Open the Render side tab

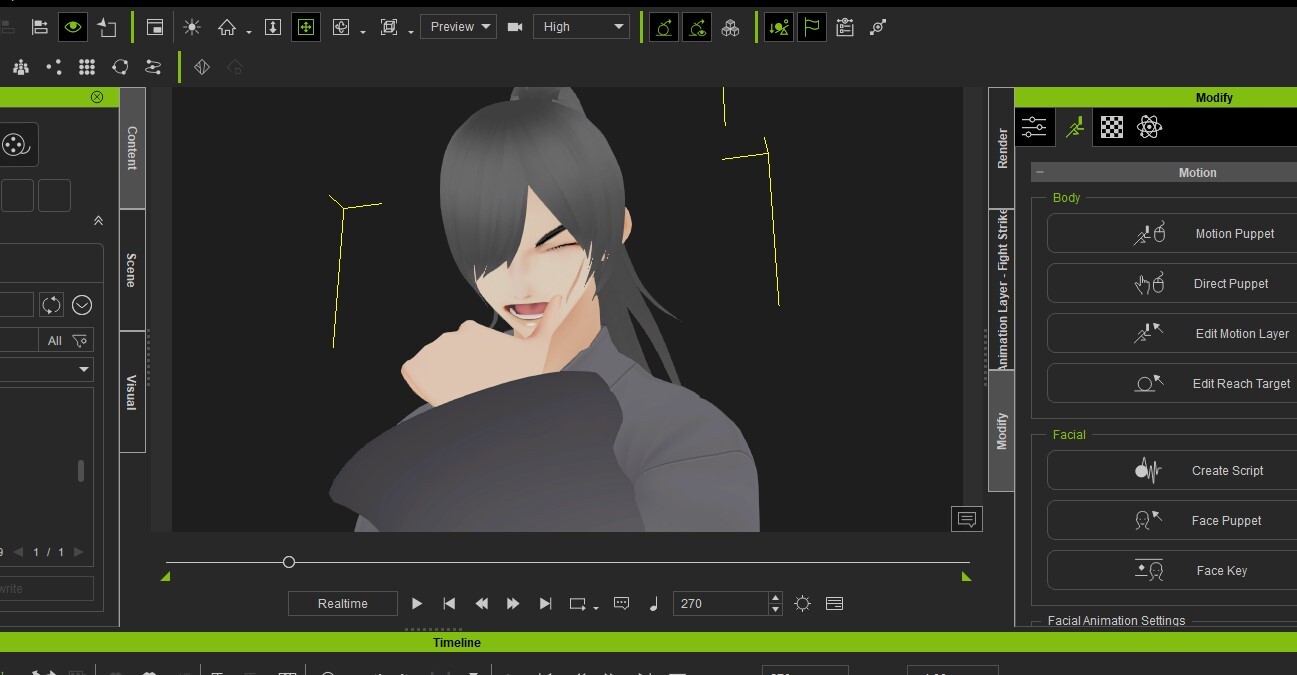coord(1002,148)
